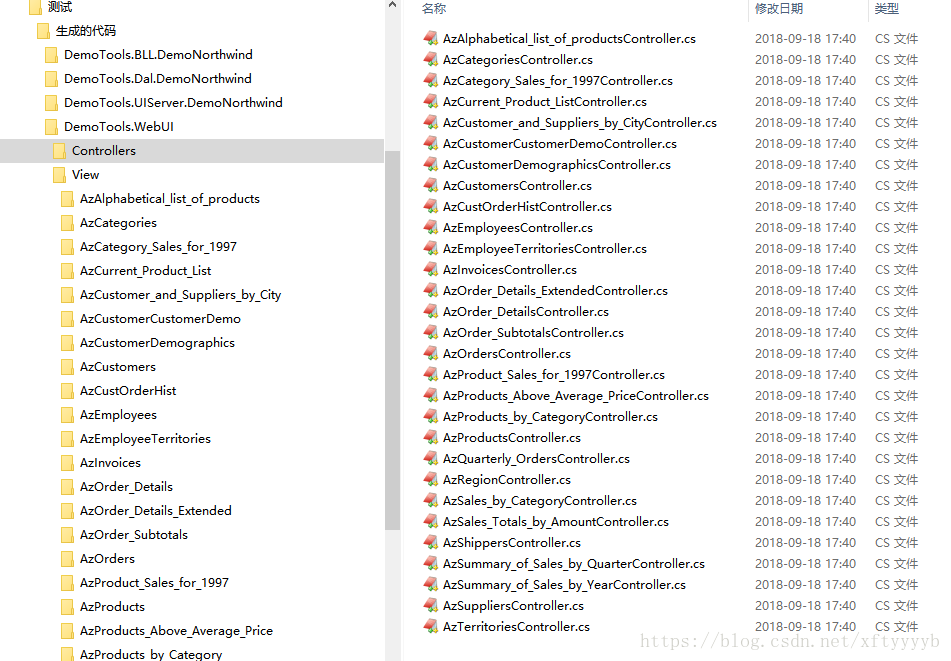
Task: Click the AzProducts folder icon in tree
Action: tap(67, 607)
